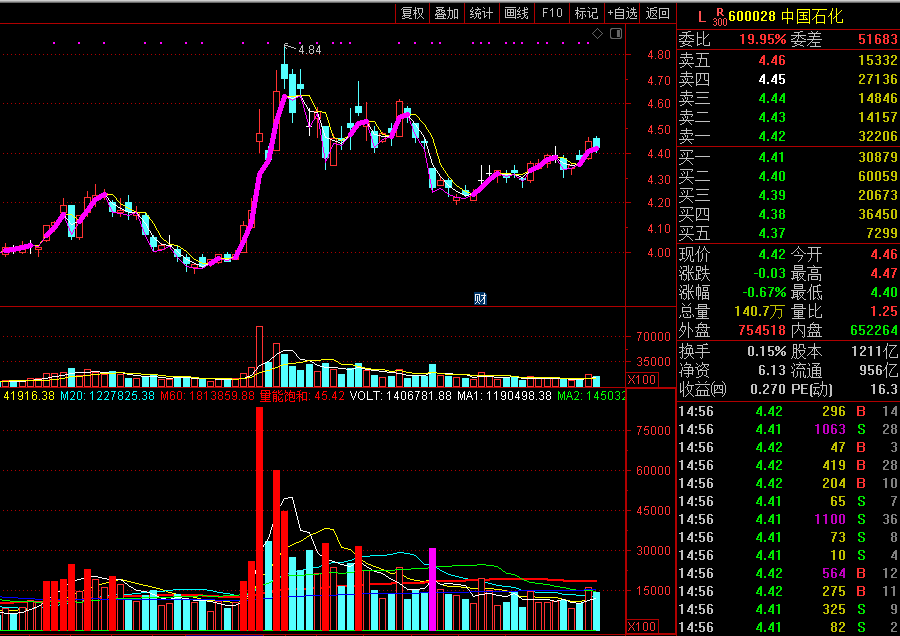Click the 委差 51683 value
The width and height of the screenshot is (900, 636).
[x=878, y=40]
